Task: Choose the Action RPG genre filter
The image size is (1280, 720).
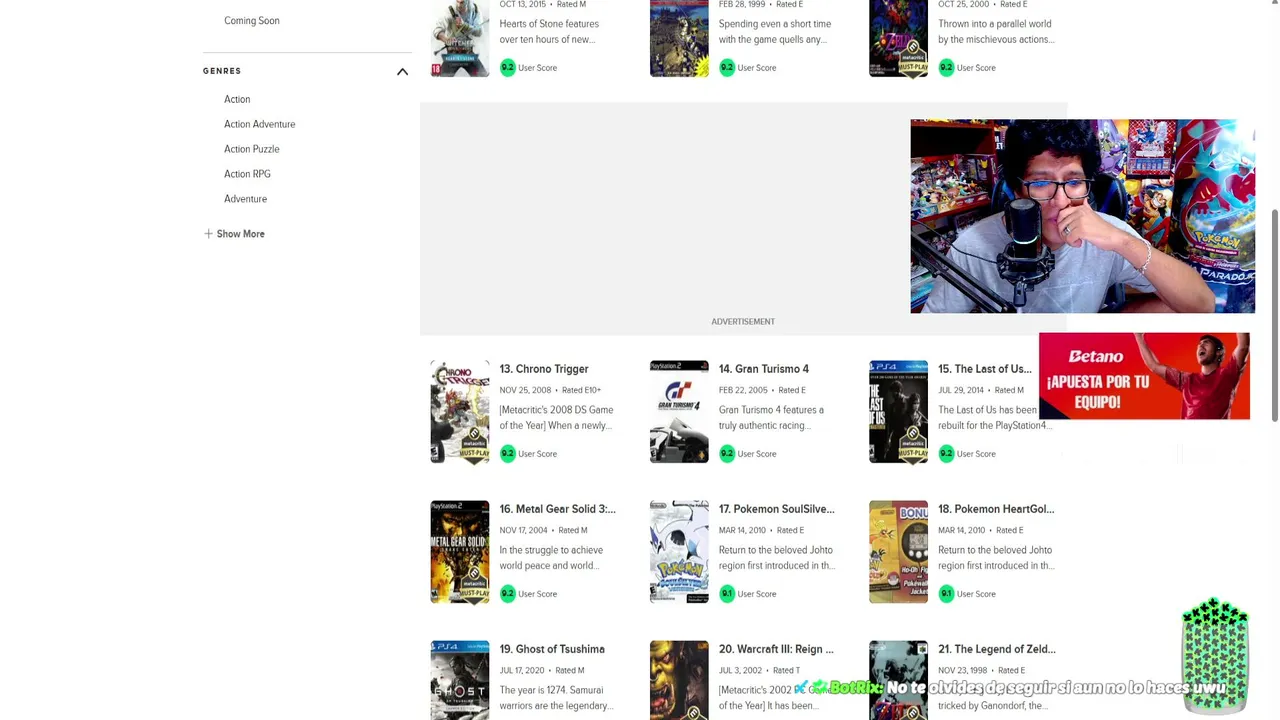Action: [x=247, y=175]
